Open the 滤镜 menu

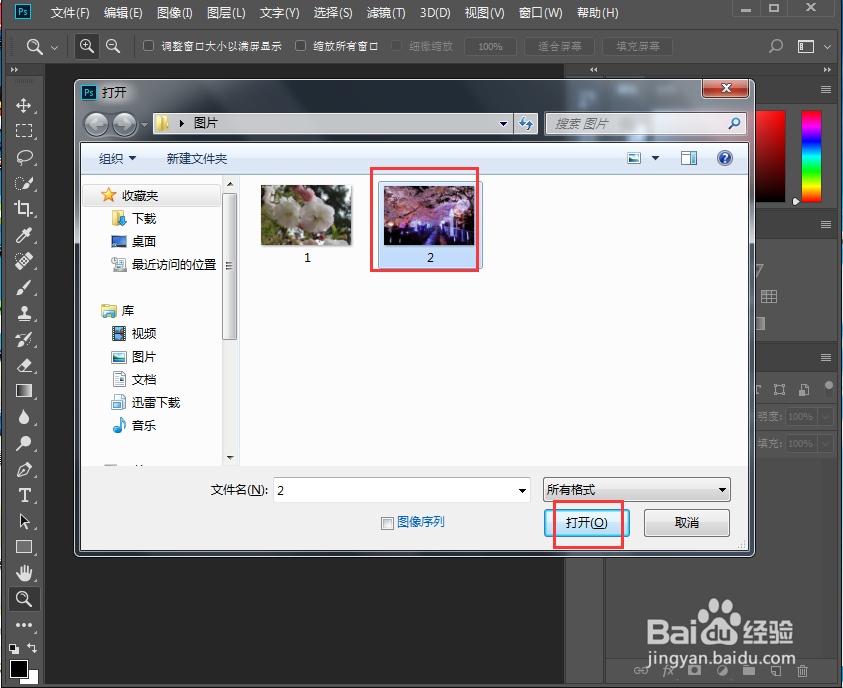click(384, 12)
